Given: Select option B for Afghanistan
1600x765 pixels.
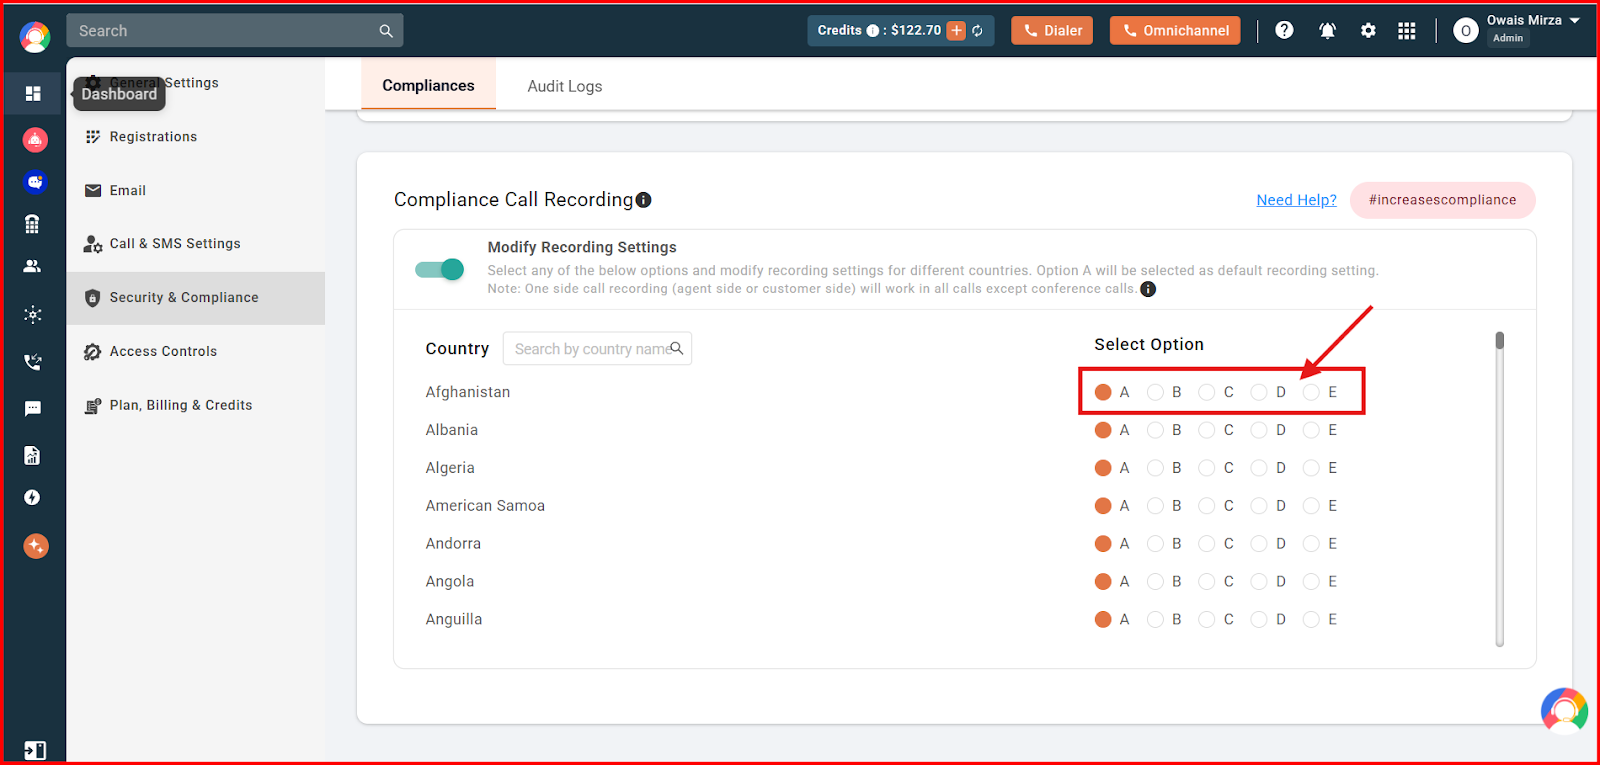Looking at the screenshot, I should [1155, 392].
